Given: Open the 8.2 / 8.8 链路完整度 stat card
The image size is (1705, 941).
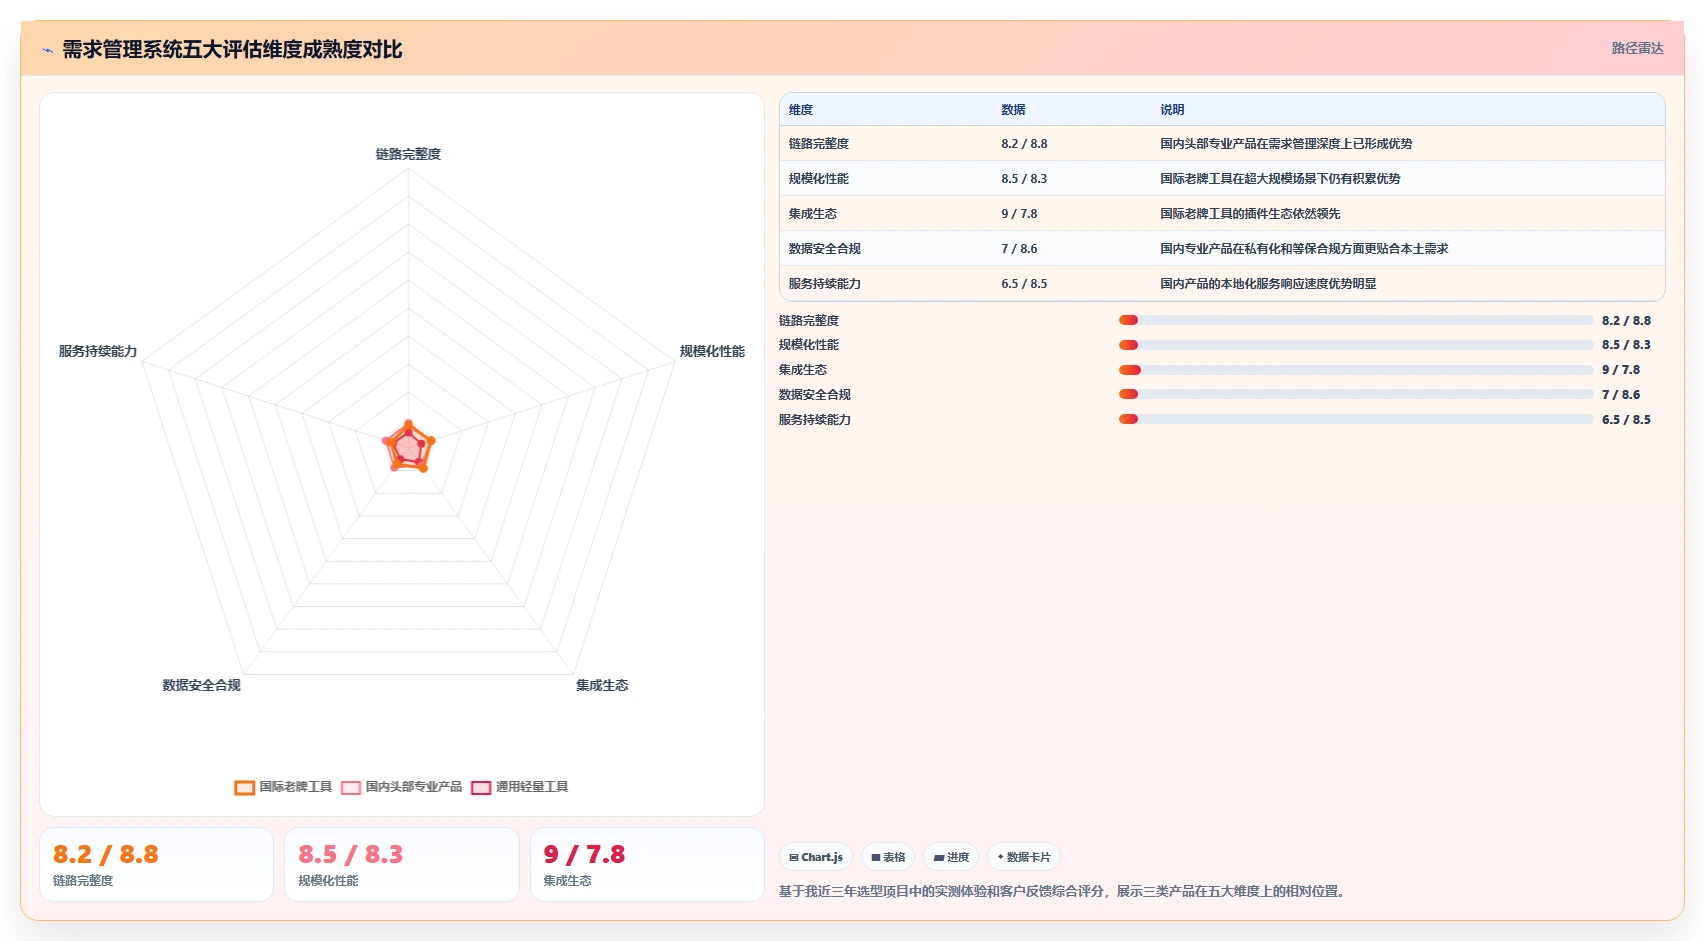Looking at the screenshot, I should coord(156,865).
